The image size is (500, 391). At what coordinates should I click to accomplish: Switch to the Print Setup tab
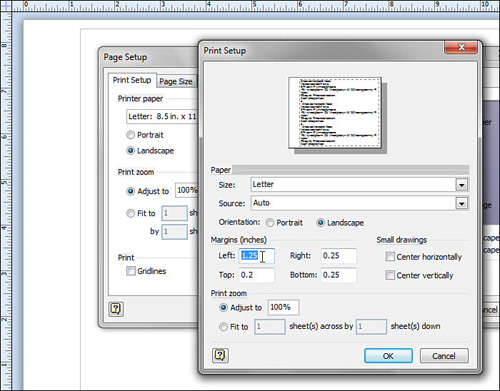click(132, 80)
